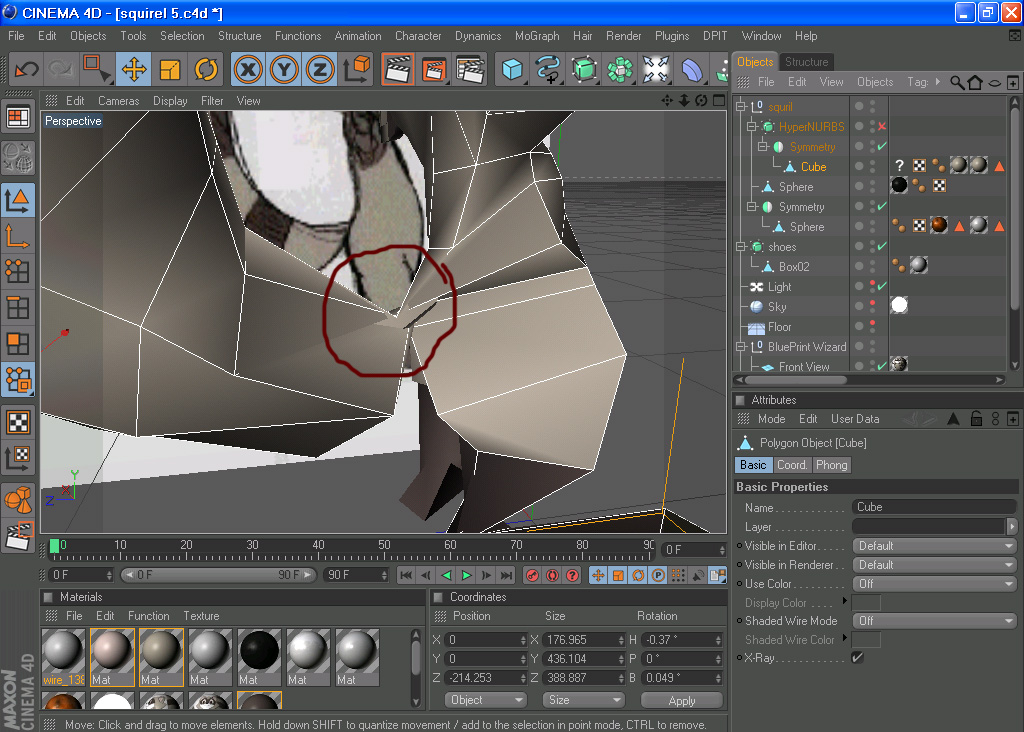1024x732 pixels.
Task: Select the Use Model tool in left sidebar
Action: [x=18, y=200]
